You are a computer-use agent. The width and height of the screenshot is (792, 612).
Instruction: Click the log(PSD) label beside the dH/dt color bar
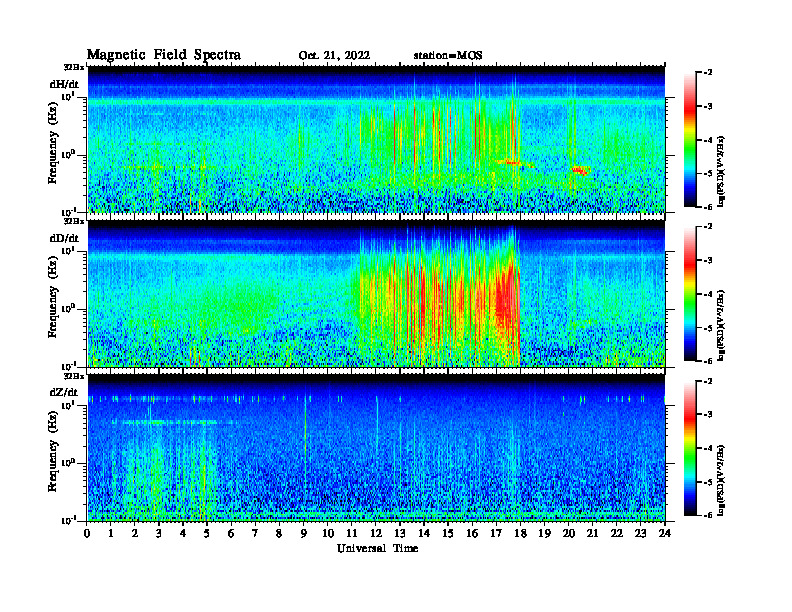point(722,171)
